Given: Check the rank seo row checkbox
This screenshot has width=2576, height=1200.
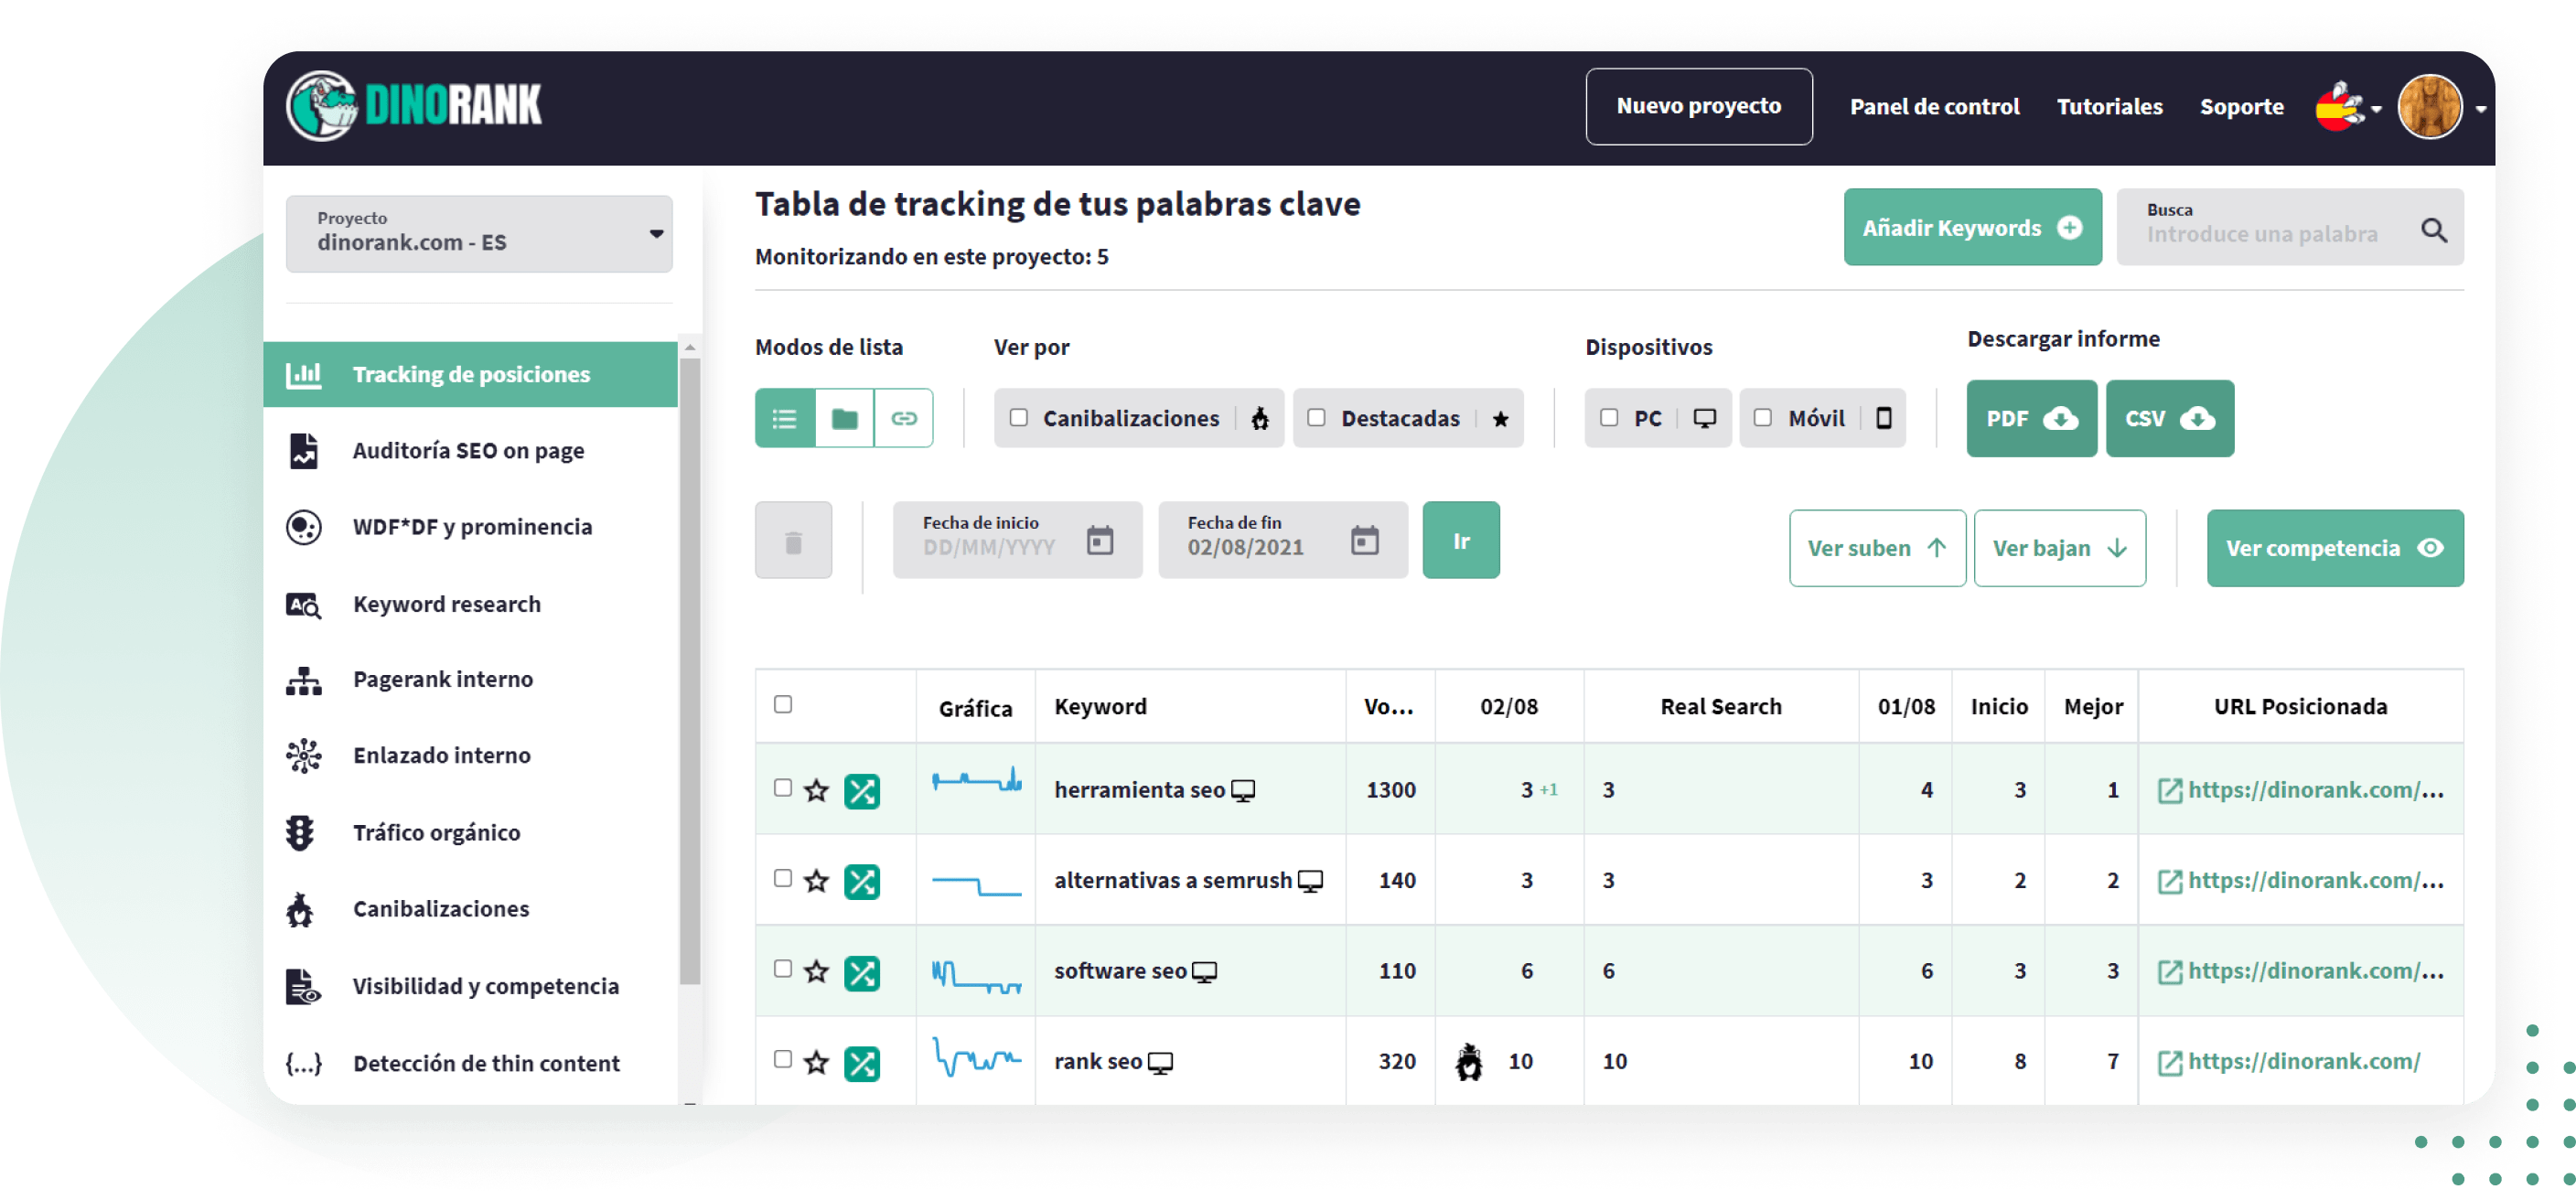Looking at the screenshot, I should click(x=783, y=1059).
